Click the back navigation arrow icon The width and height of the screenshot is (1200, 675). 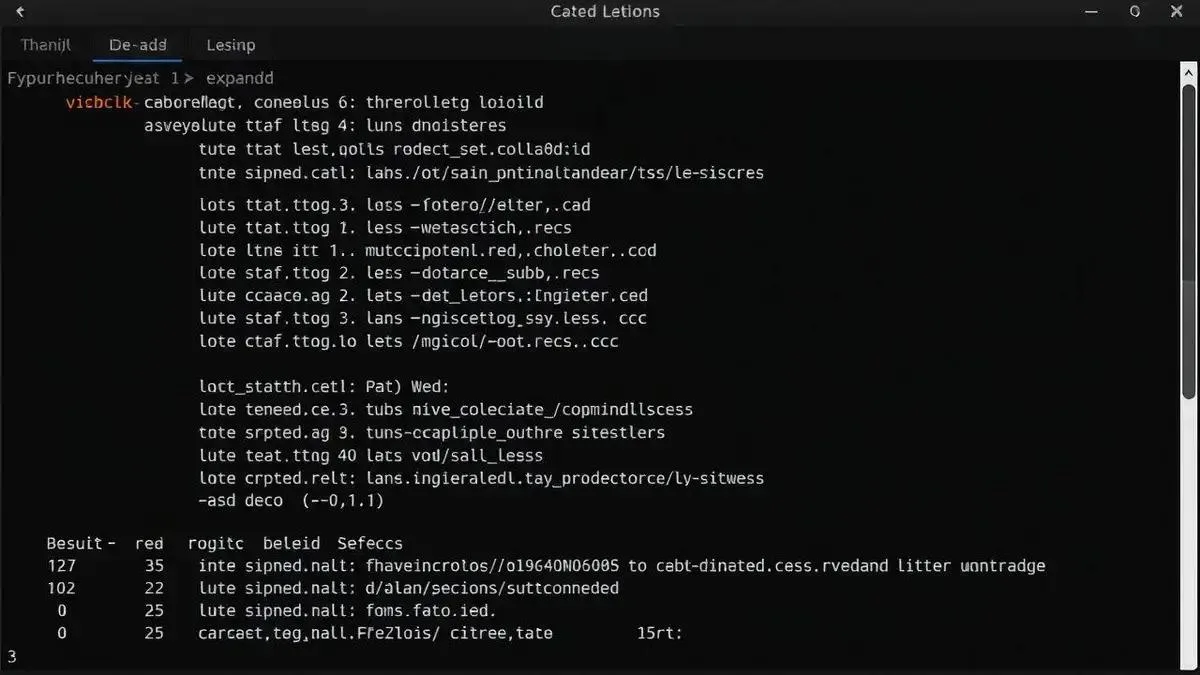pos(20,11)
